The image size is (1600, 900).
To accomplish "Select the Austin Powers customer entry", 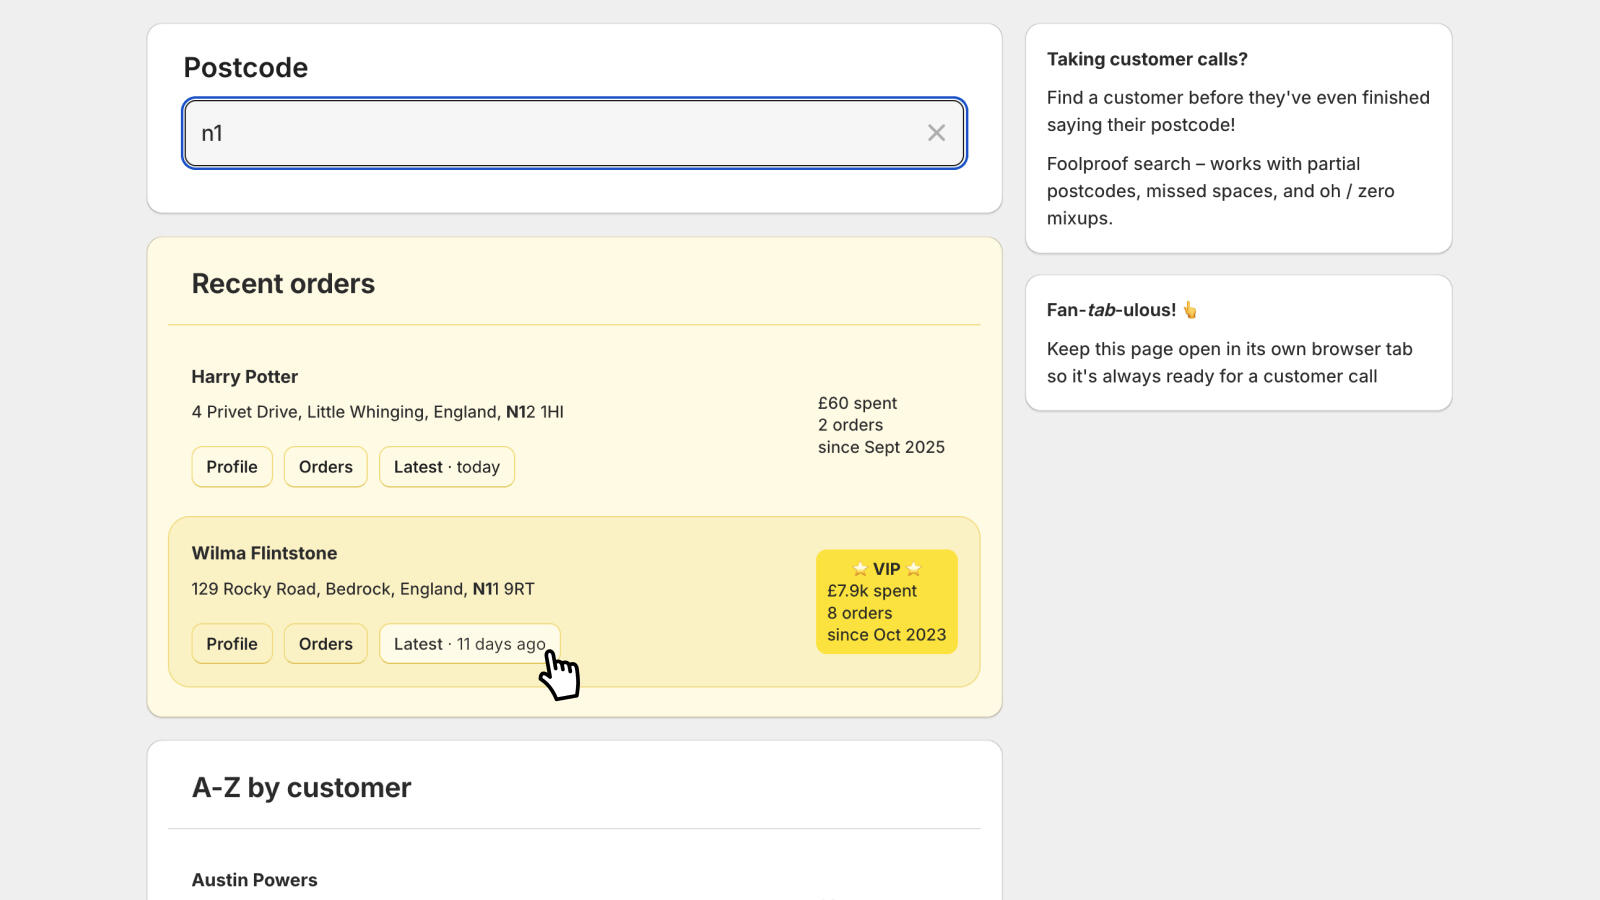I will coord(255,880).
